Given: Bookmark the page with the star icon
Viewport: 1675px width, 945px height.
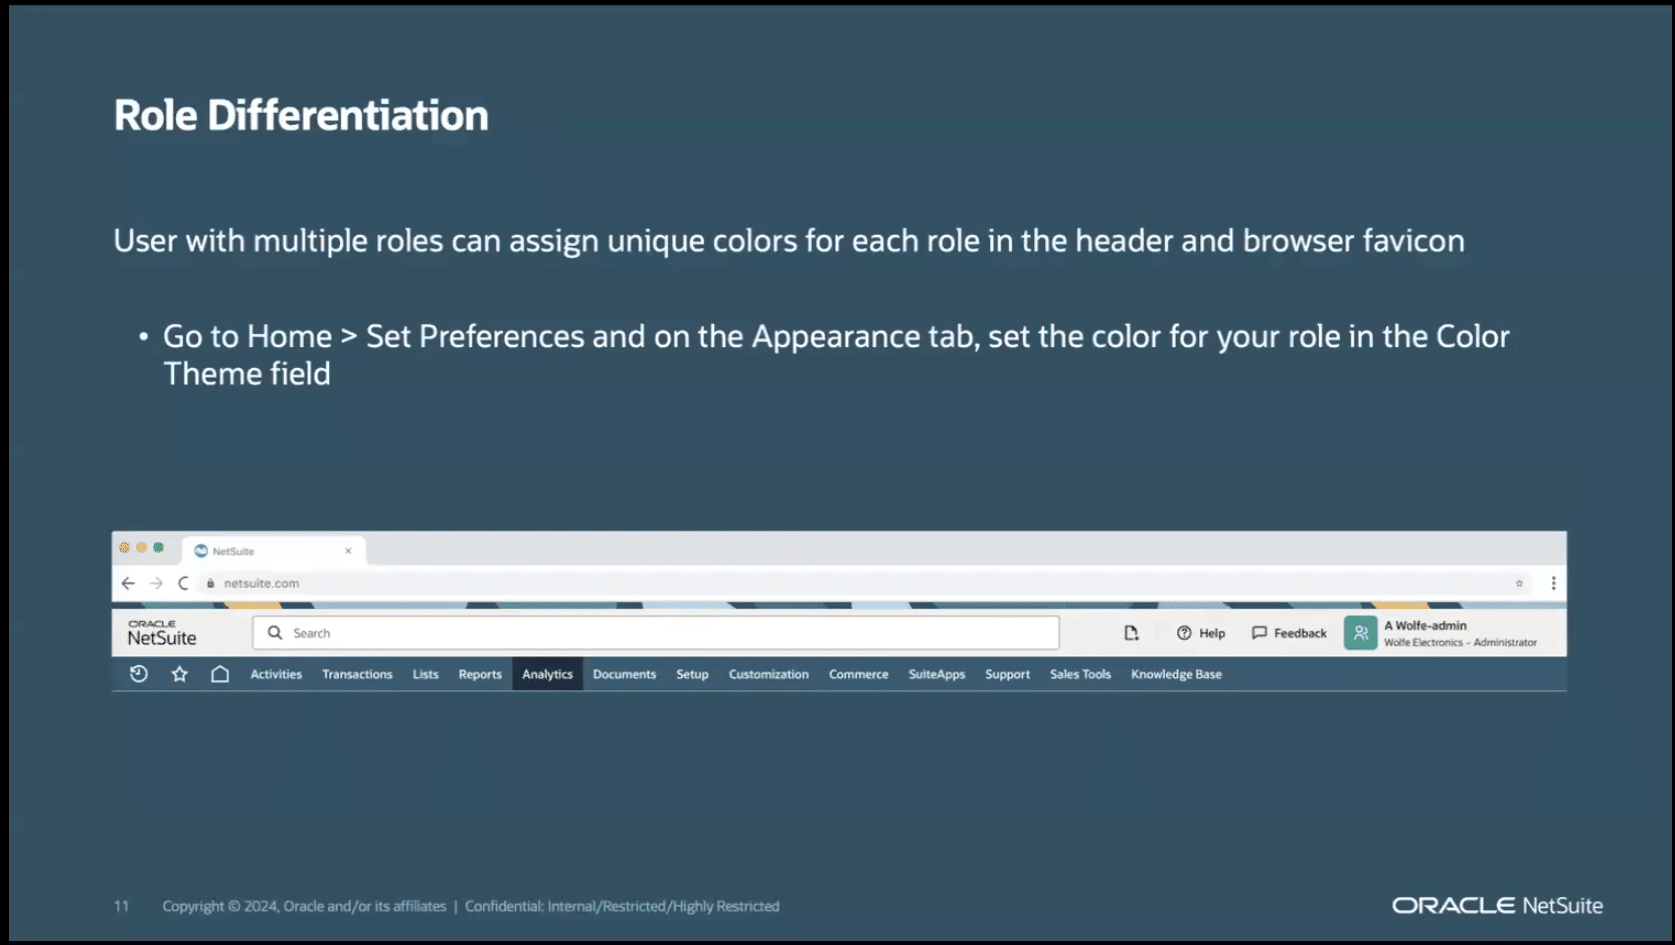Looking at the screenshot, I should (1519, 583).
